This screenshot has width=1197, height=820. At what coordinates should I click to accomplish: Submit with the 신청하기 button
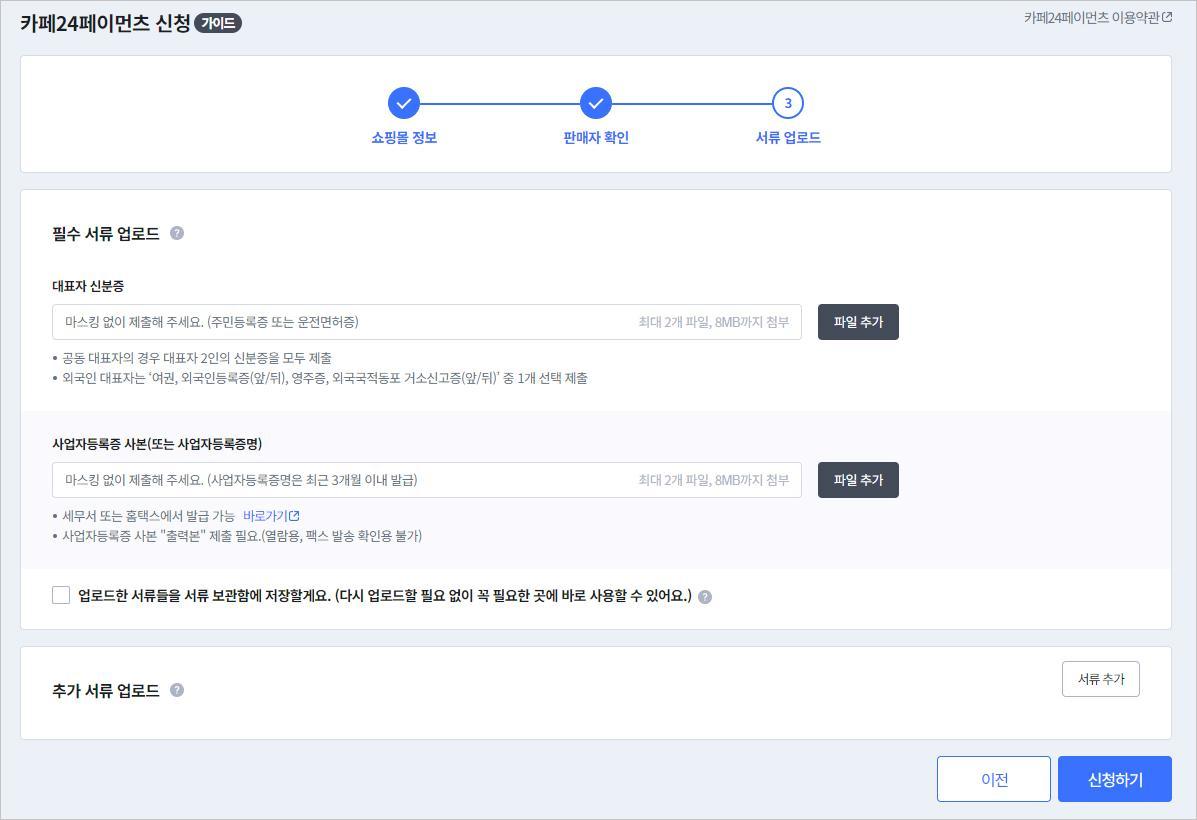1115,779
